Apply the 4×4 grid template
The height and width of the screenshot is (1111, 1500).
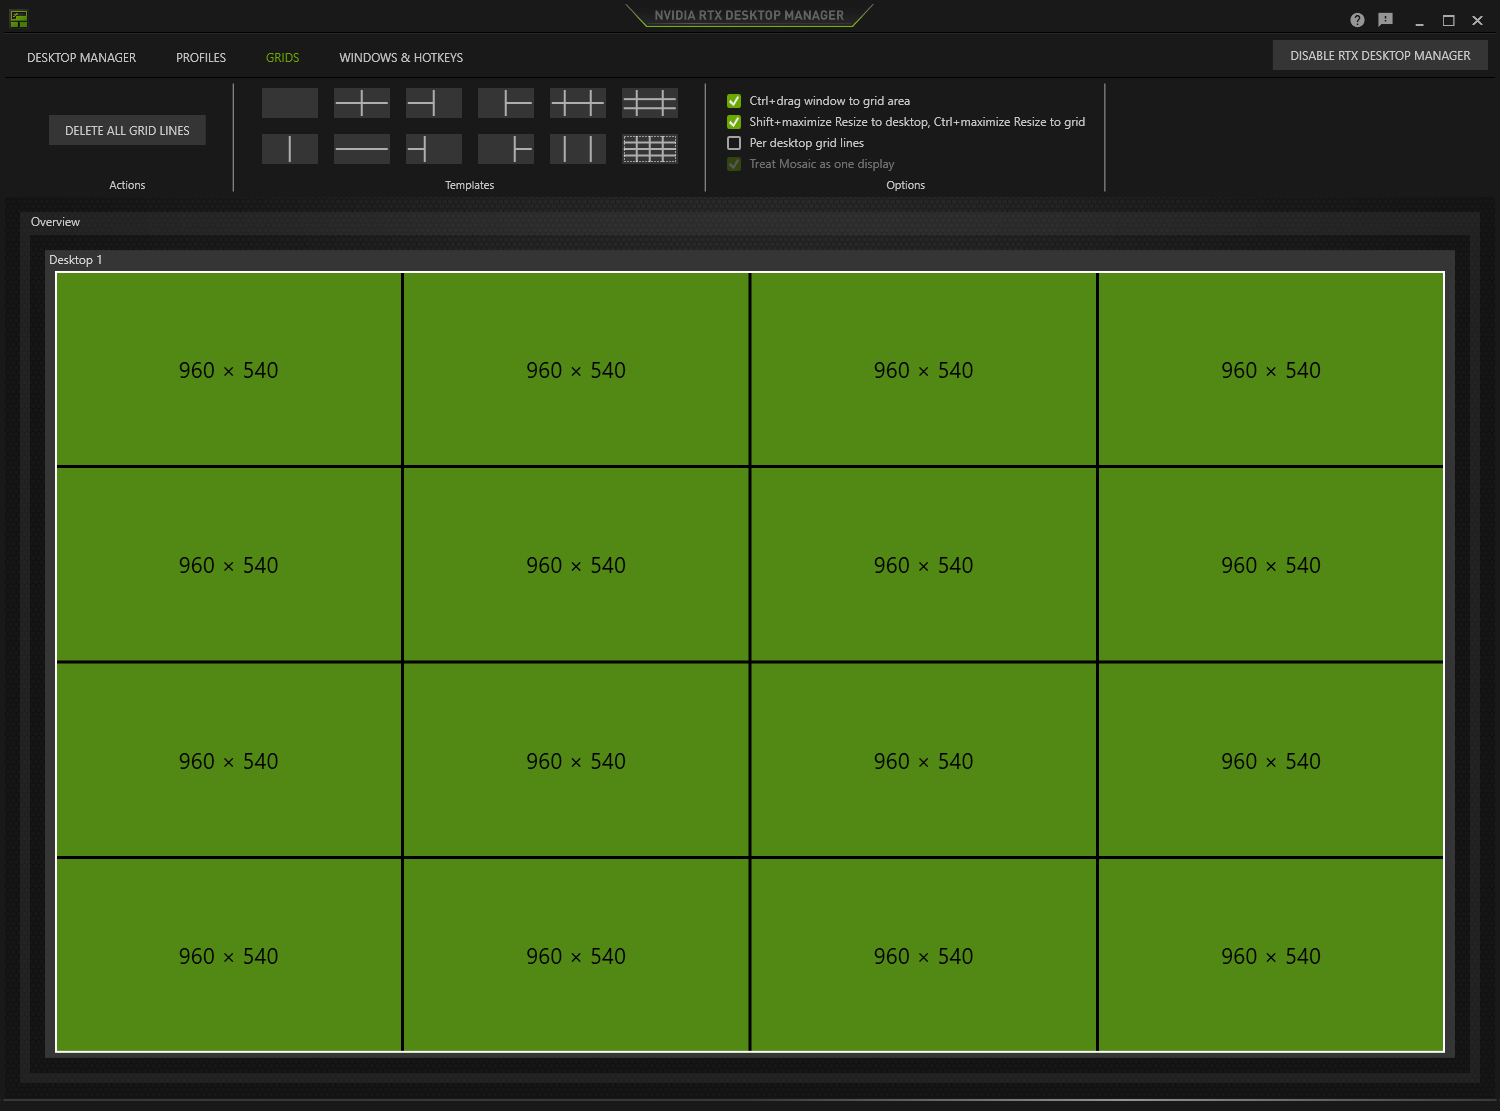(650, 149)
